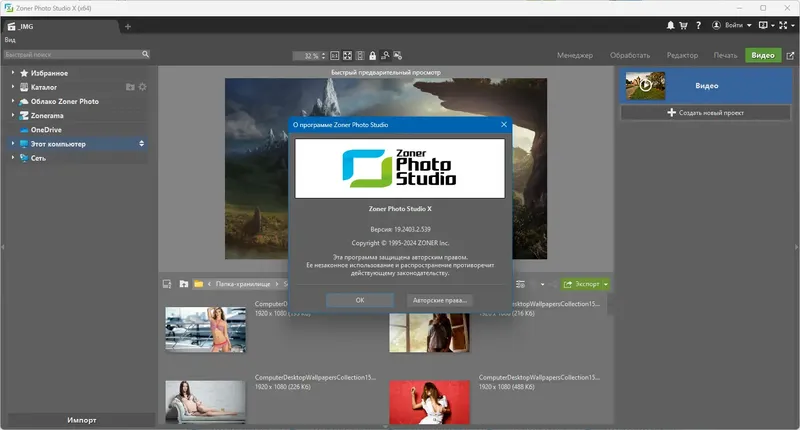Open the fullscreen options dropdown arrow
This screenshot has height=430, width=800.
tap(792, 26)
